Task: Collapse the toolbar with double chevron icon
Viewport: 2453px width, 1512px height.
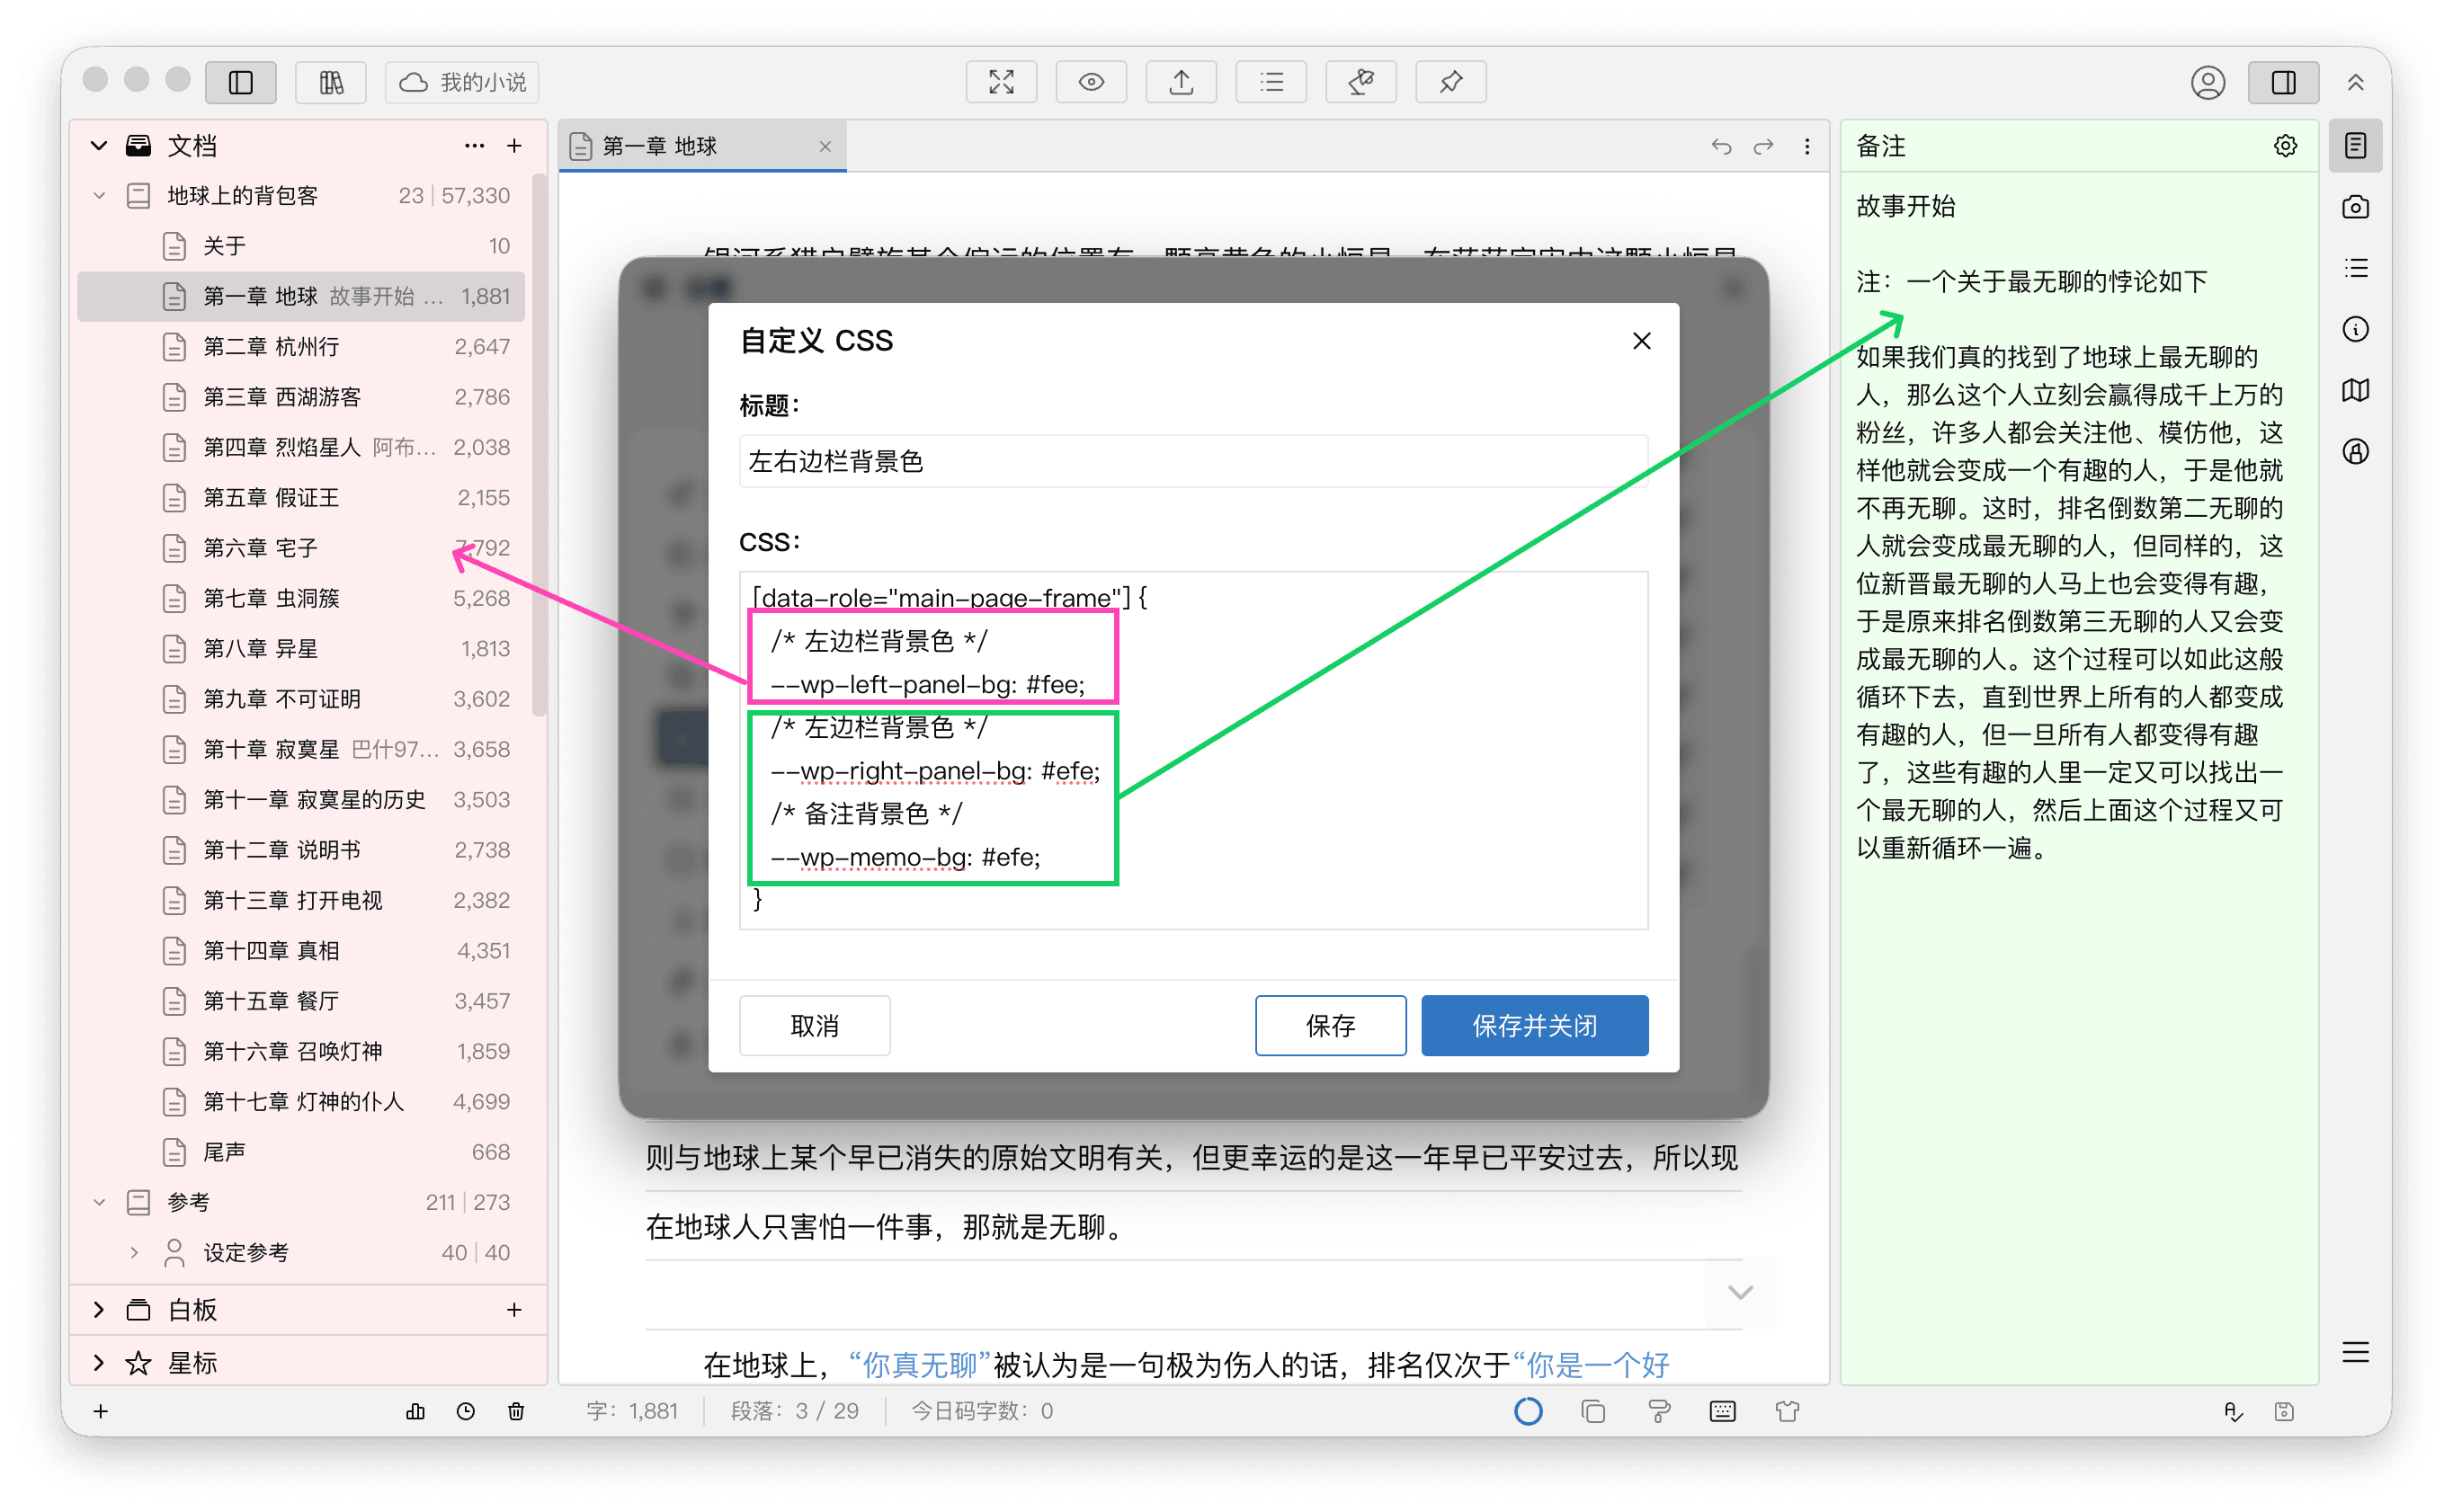Action: click(x=2356, y=82)
